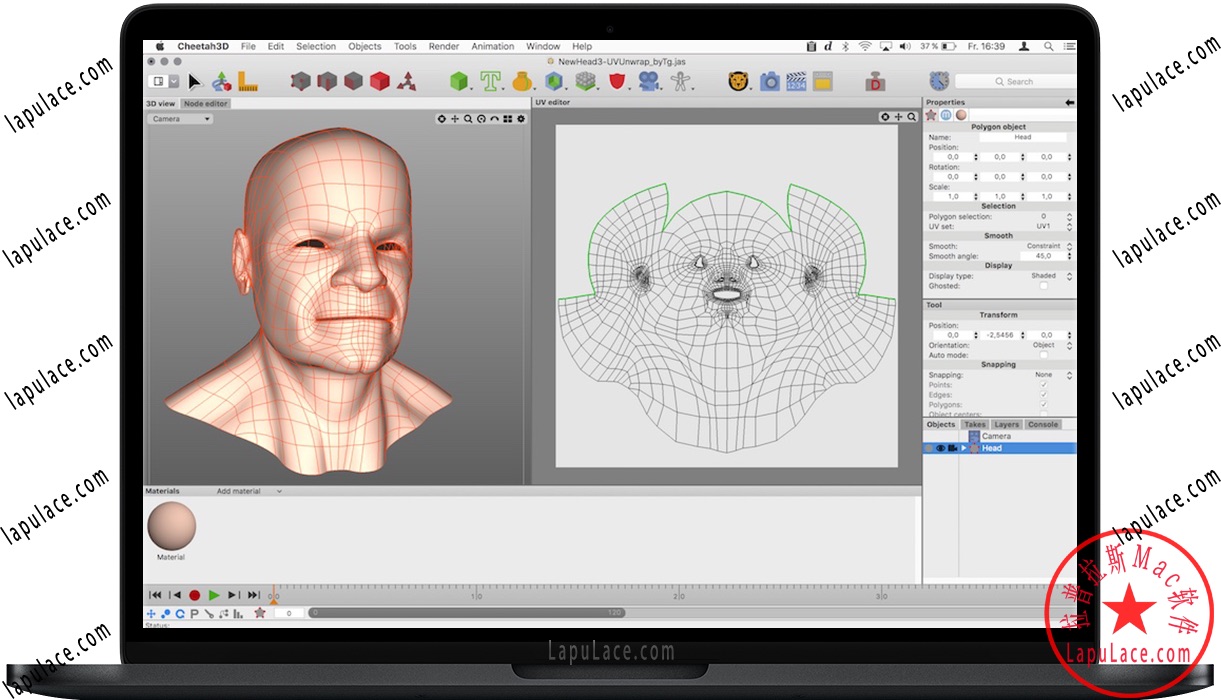The height and width of the screenshot is (700, 1221).
Task: Toggle visibility of the Head object
Action: (x=940, y=448)
